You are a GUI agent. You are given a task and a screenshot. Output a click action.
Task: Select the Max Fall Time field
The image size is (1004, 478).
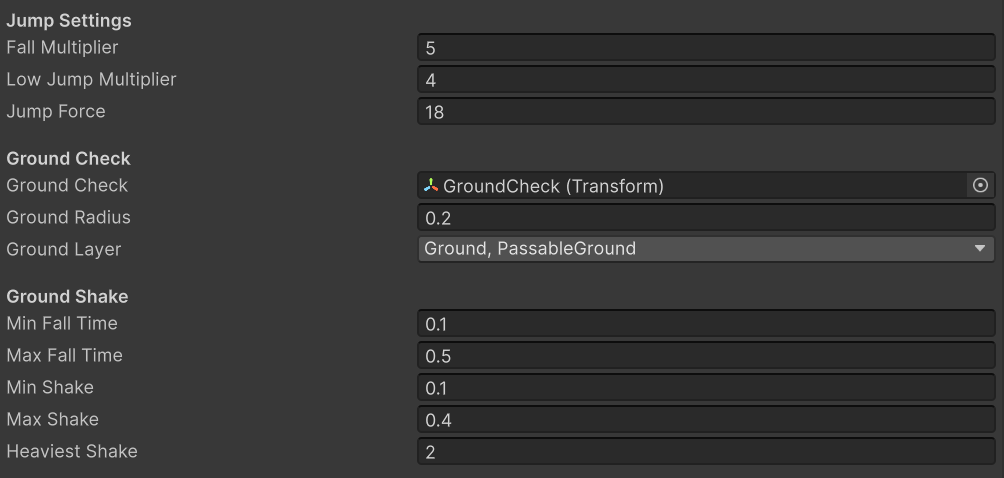(x=705, y=356)
